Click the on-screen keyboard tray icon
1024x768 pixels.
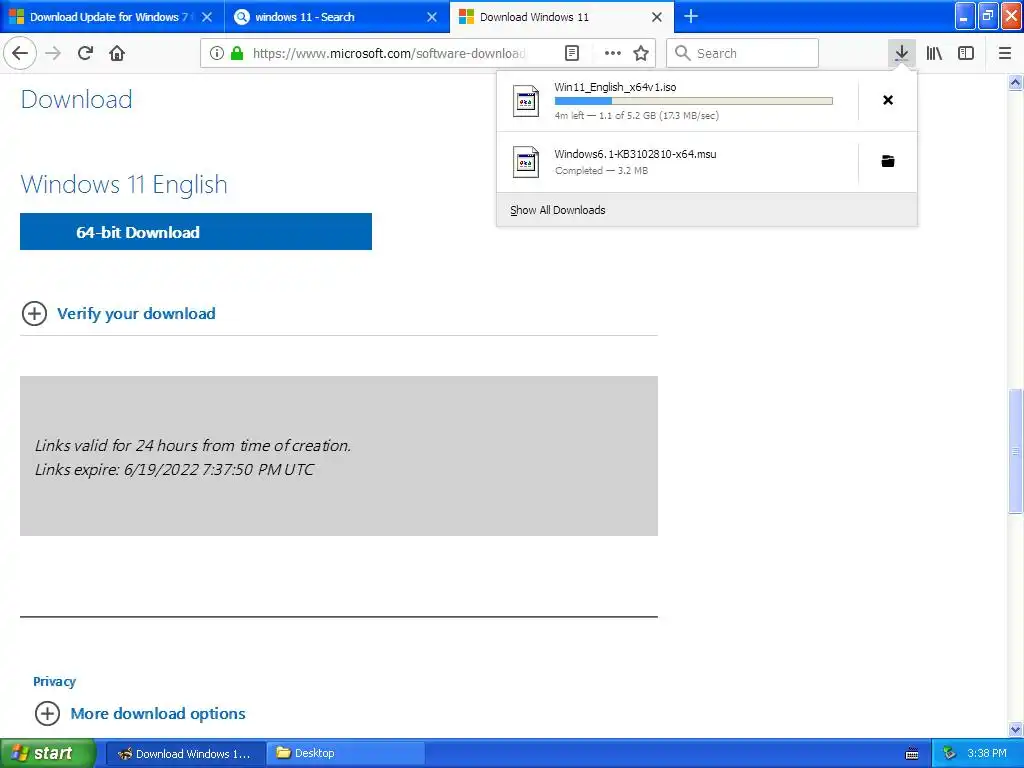pos(912,754)
